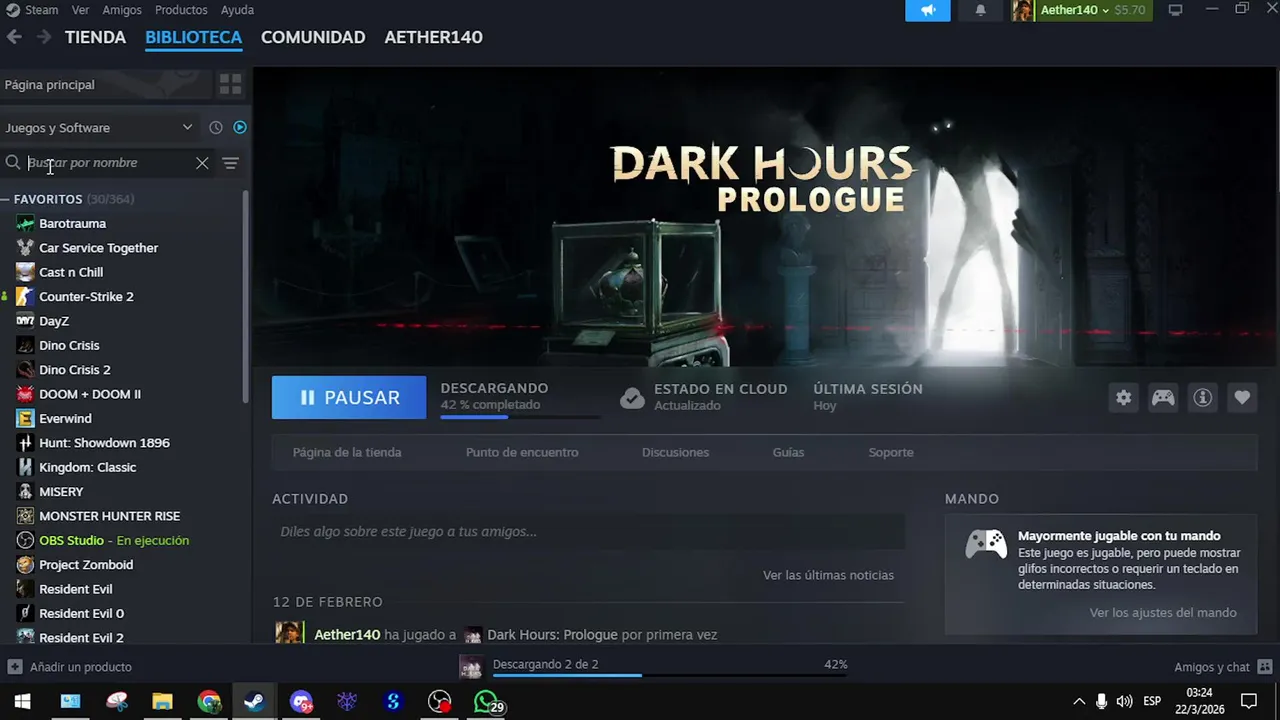Select Counter-Strike 2
Viewport: 1280px width, 720px height.
click(x=86, y=296)
